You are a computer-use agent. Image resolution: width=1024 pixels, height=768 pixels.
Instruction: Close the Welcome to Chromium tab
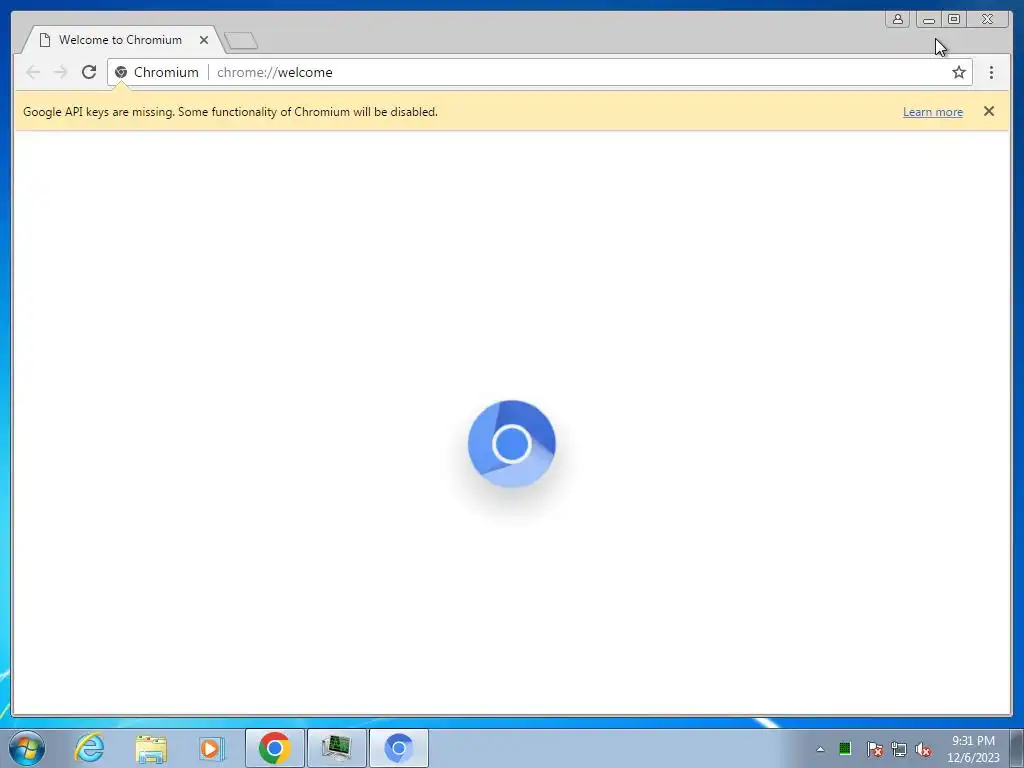(204, 40)
